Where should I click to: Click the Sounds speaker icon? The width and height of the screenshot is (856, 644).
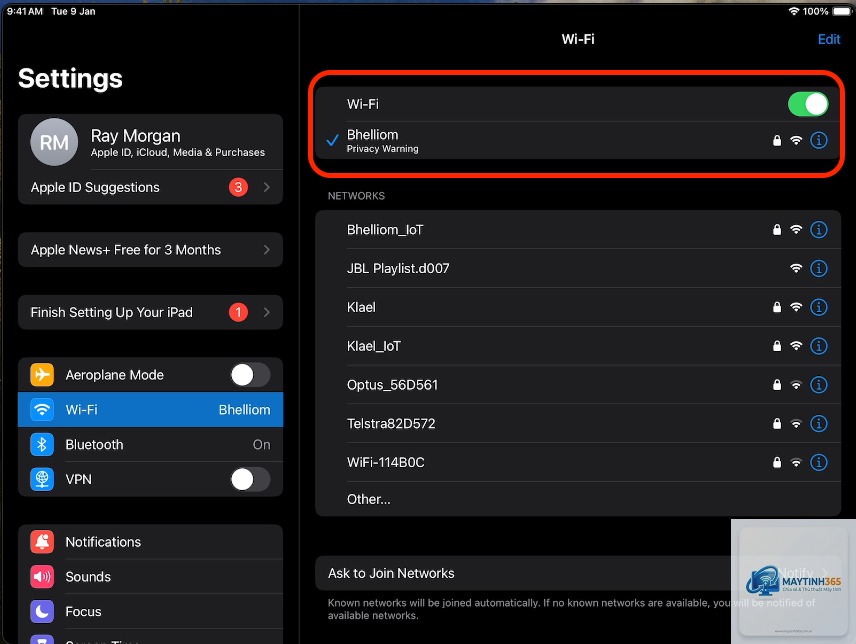click(x=42, y=577)
